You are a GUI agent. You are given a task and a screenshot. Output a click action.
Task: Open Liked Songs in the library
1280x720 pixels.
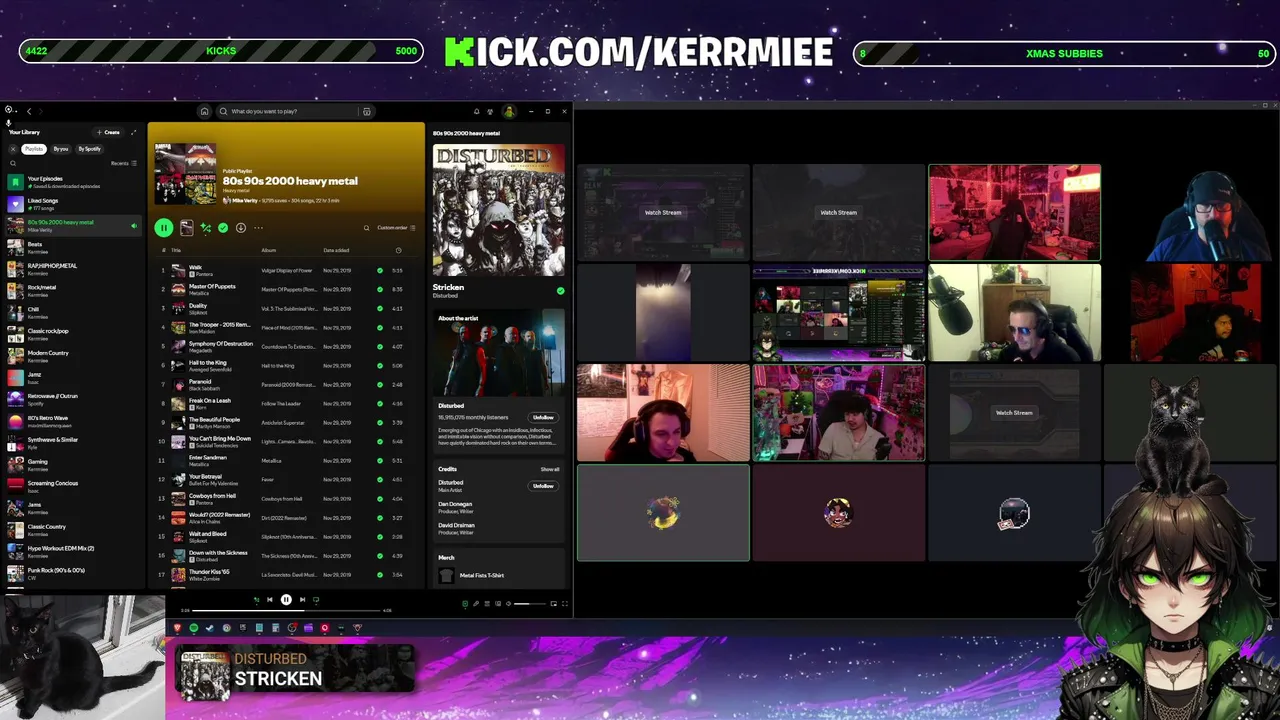click(72, 204)
